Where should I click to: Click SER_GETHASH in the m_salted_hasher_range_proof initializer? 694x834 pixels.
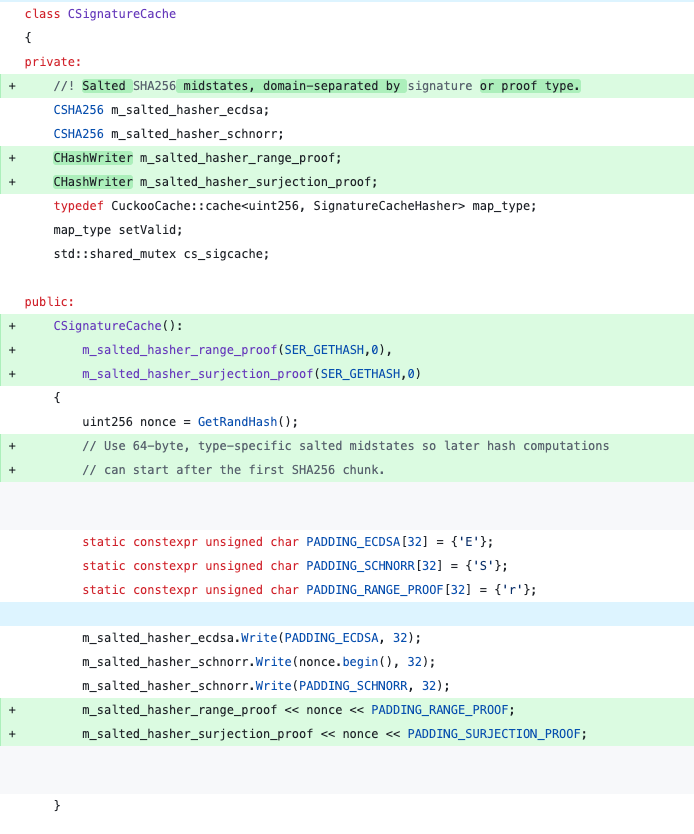coord(324,350)
